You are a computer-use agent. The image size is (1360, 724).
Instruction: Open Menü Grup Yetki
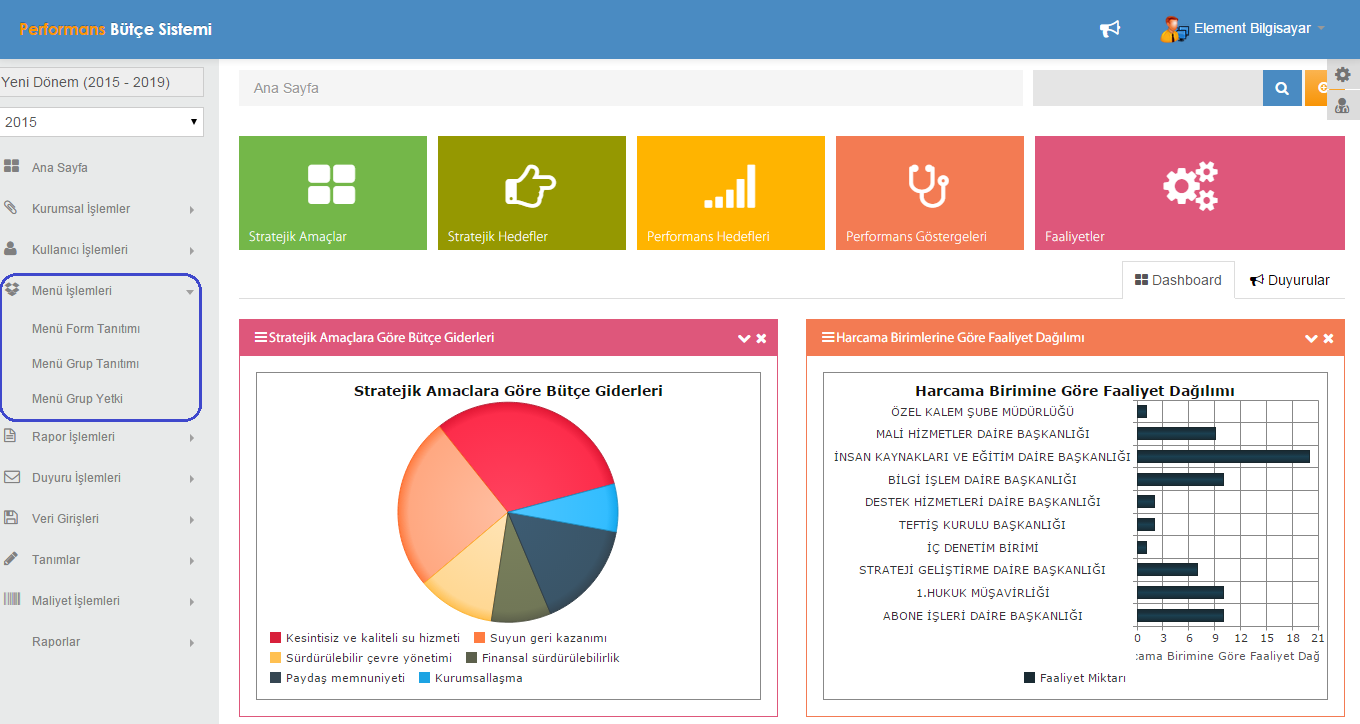click(x=77, y=398)
